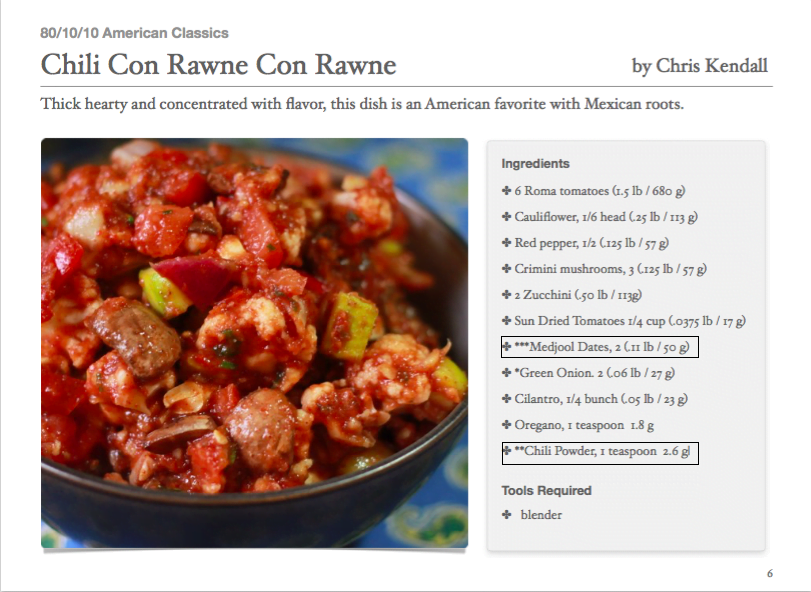
Task: Click the 80/10/10 American Classics section label
Action: [134, 33]
